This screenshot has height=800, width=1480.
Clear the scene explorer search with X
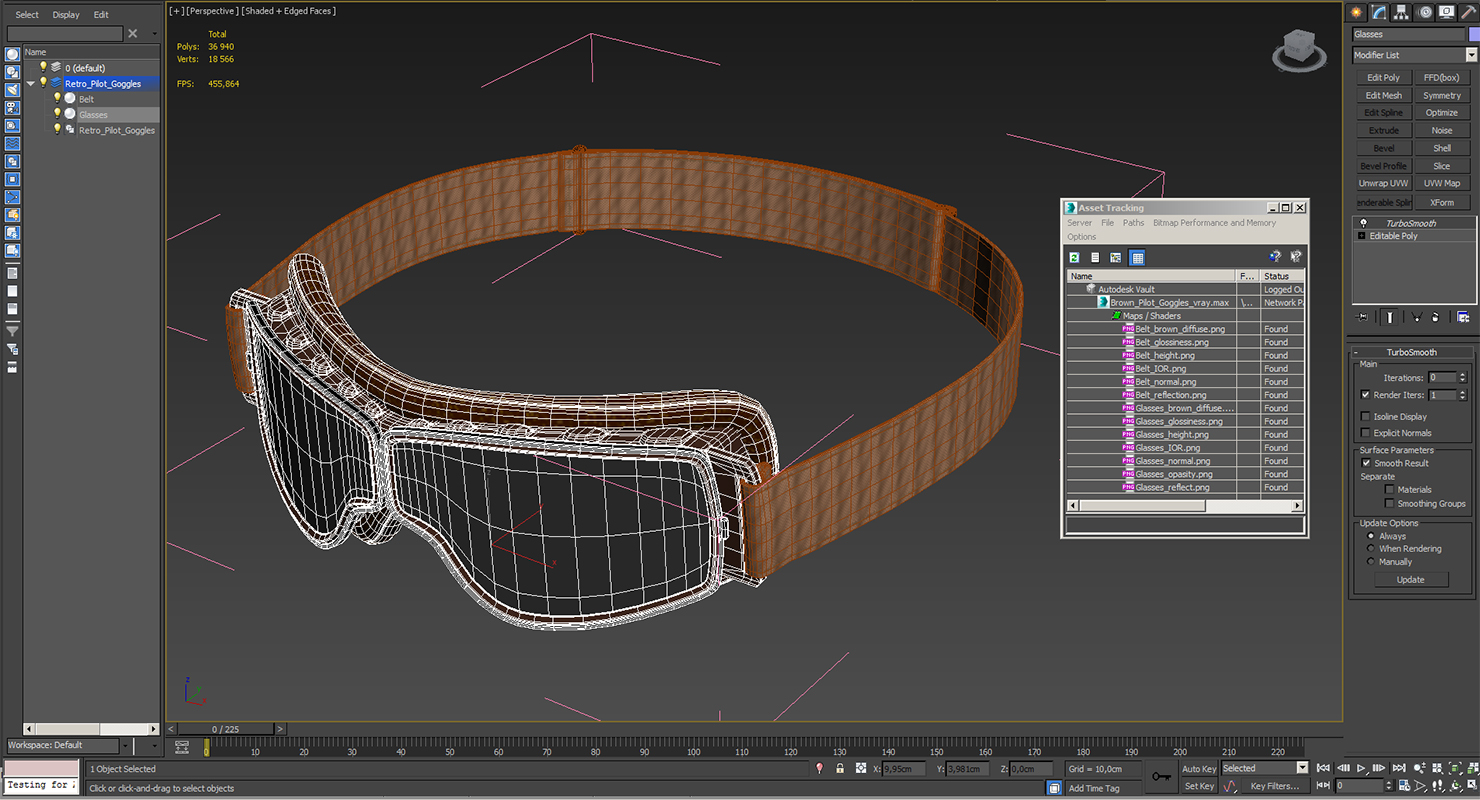coord(132,34)
